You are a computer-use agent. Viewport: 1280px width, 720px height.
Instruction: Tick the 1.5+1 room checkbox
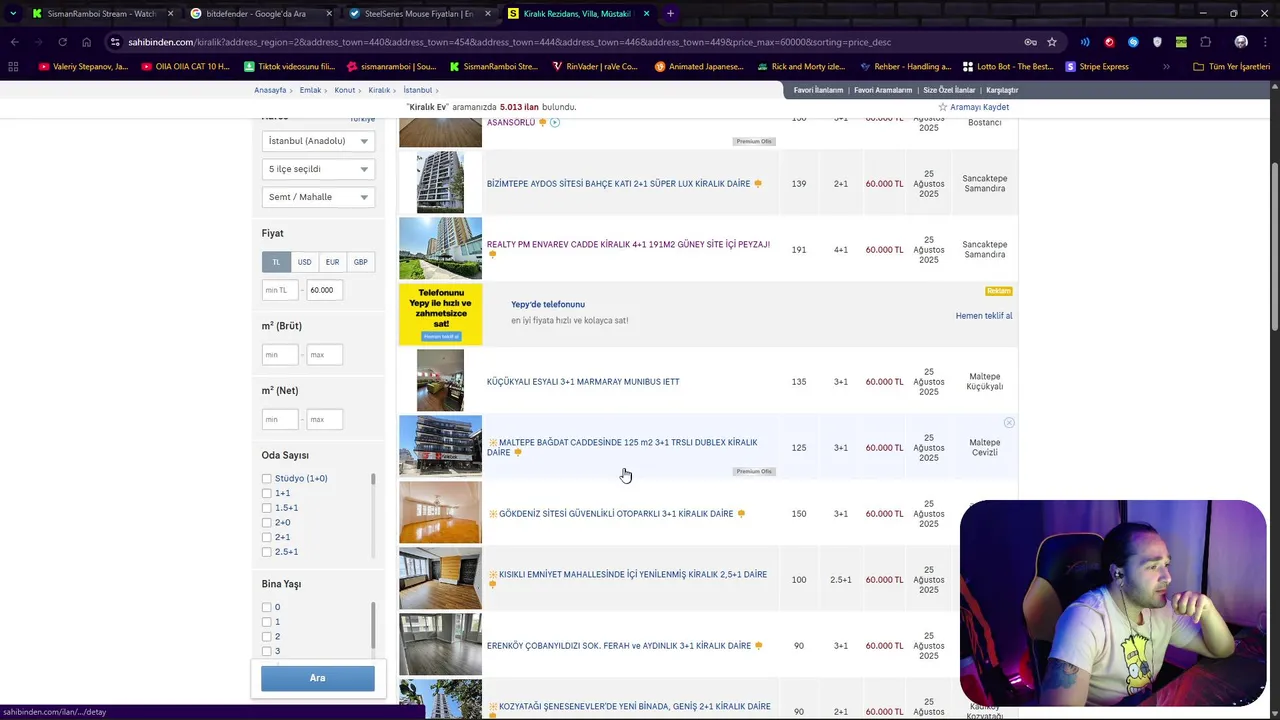(x=267, y=508)
